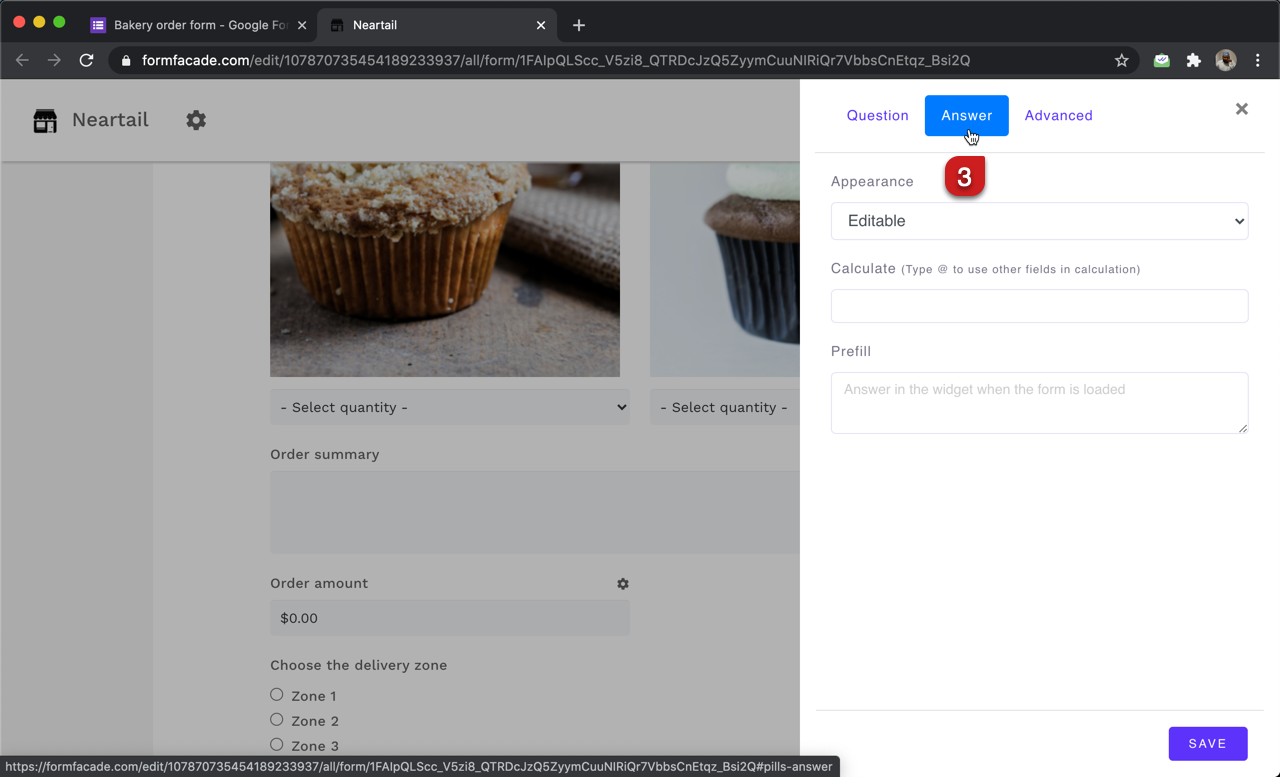Screen dimensions: 1280x777
Task: Reload the page
Action: 86,60
